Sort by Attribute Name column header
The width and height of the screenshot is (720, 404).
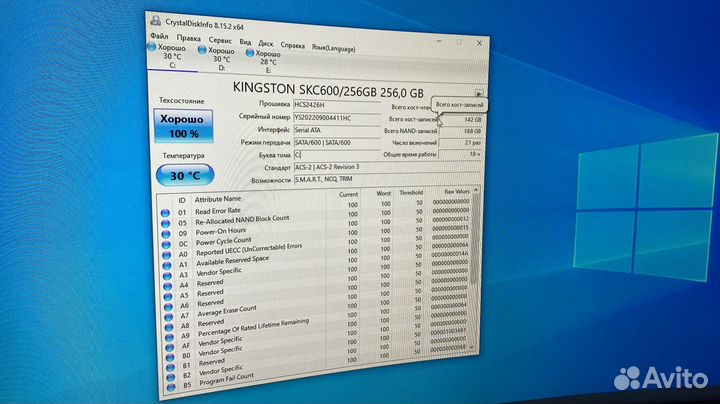tap(218, 199)
